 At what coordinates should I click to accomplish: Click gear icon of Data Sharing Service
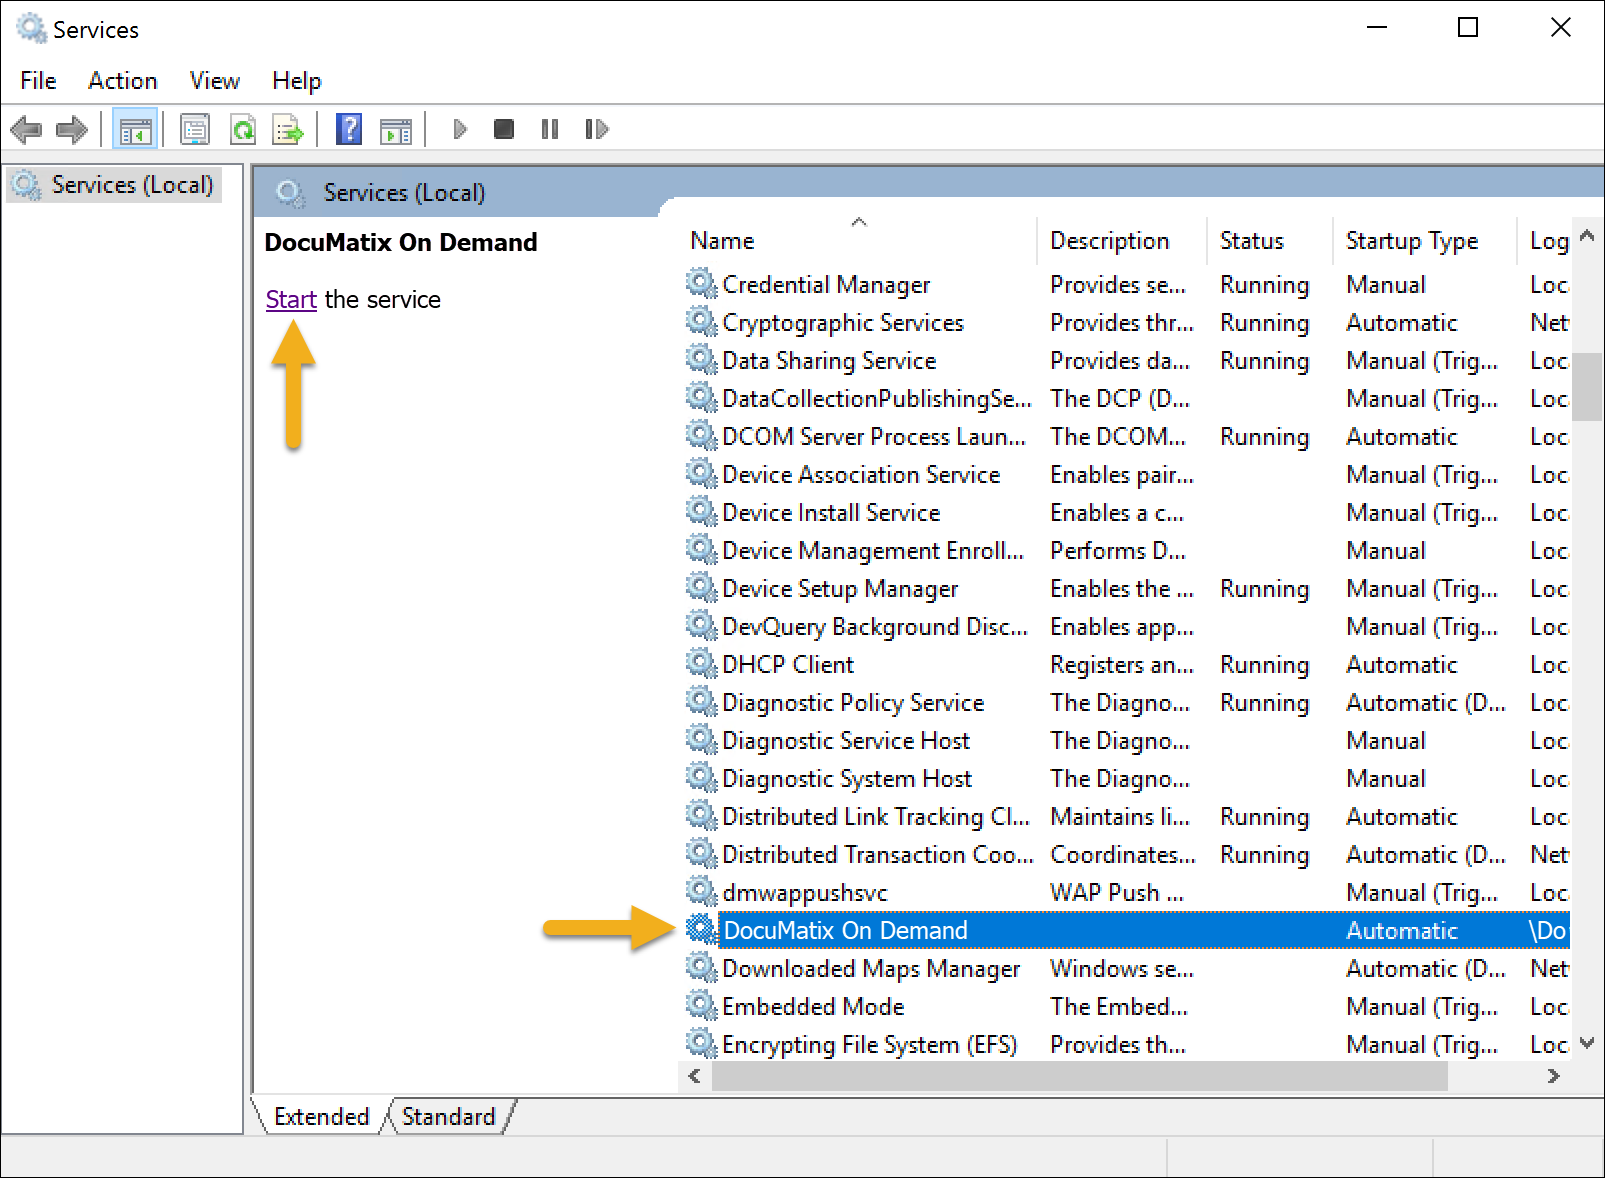(702, 360)
